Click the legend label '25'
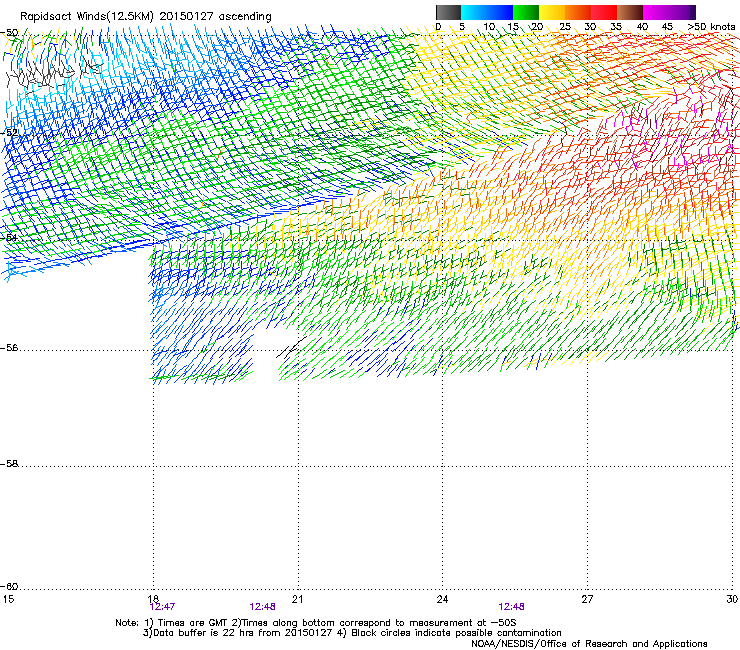 (565, 27)
